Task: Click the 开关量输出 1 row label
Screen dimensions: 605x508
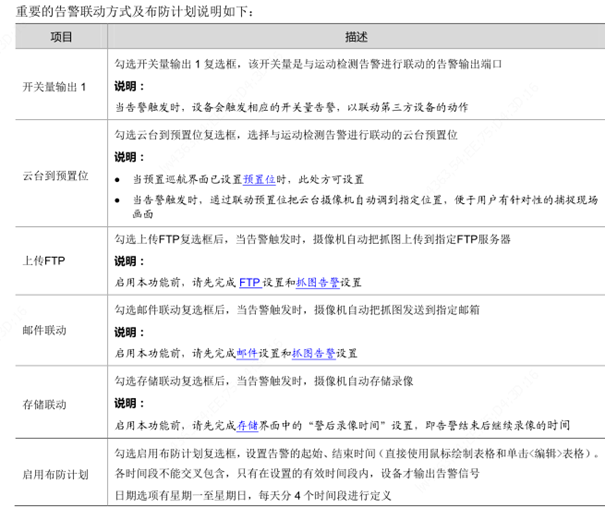Action: click(54, 86)
